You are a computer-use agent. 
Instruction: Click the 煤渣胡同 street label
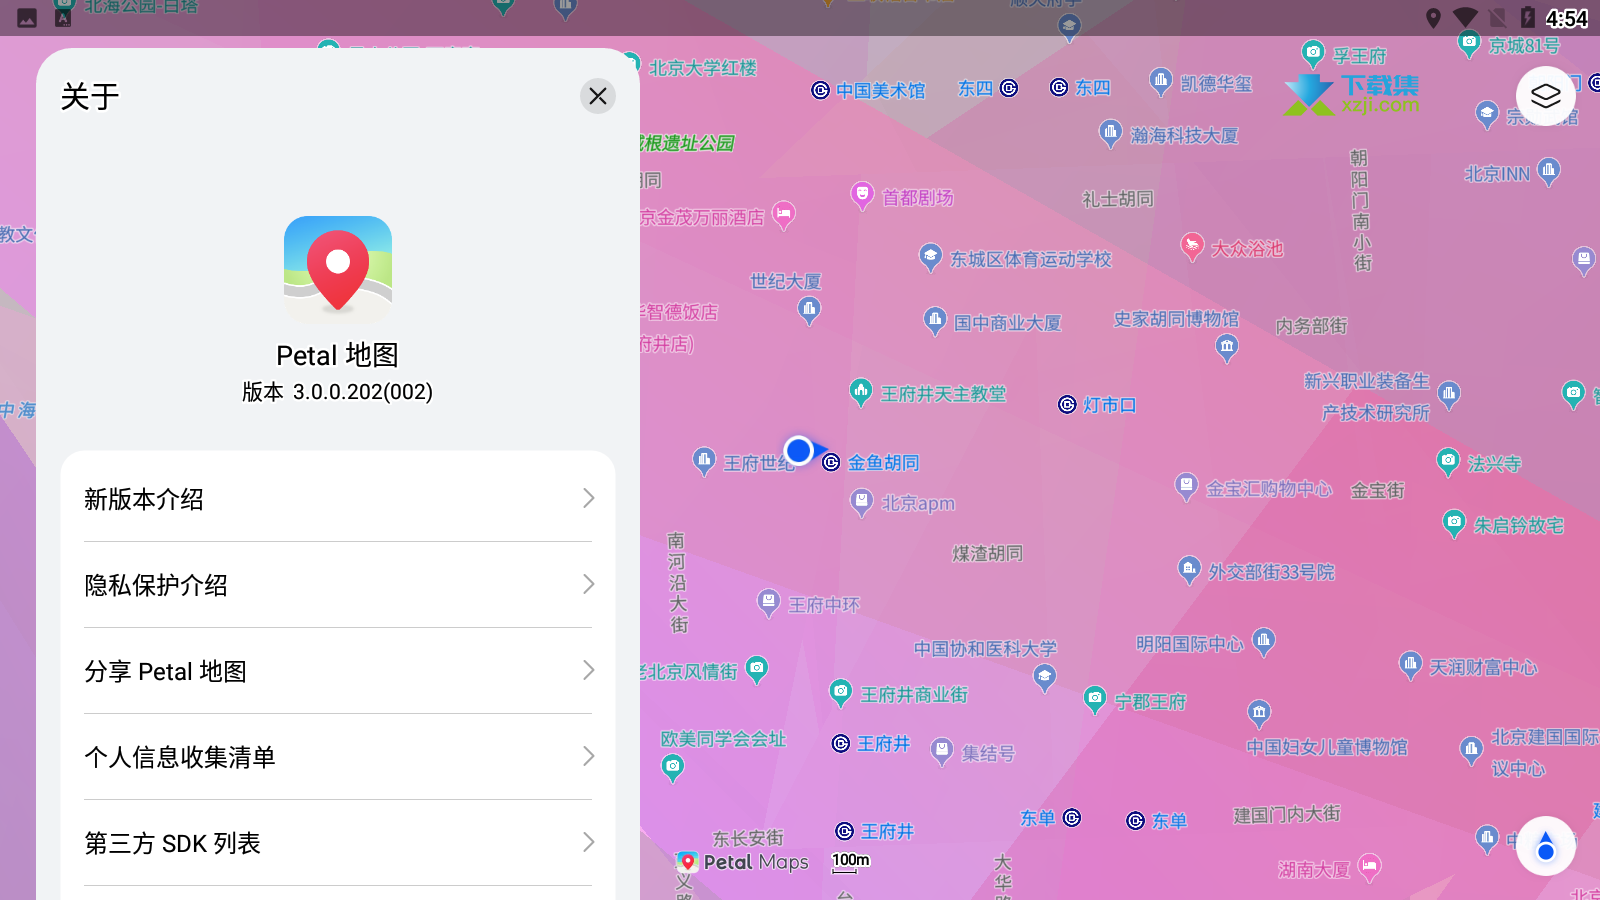[x=987, y=553]
